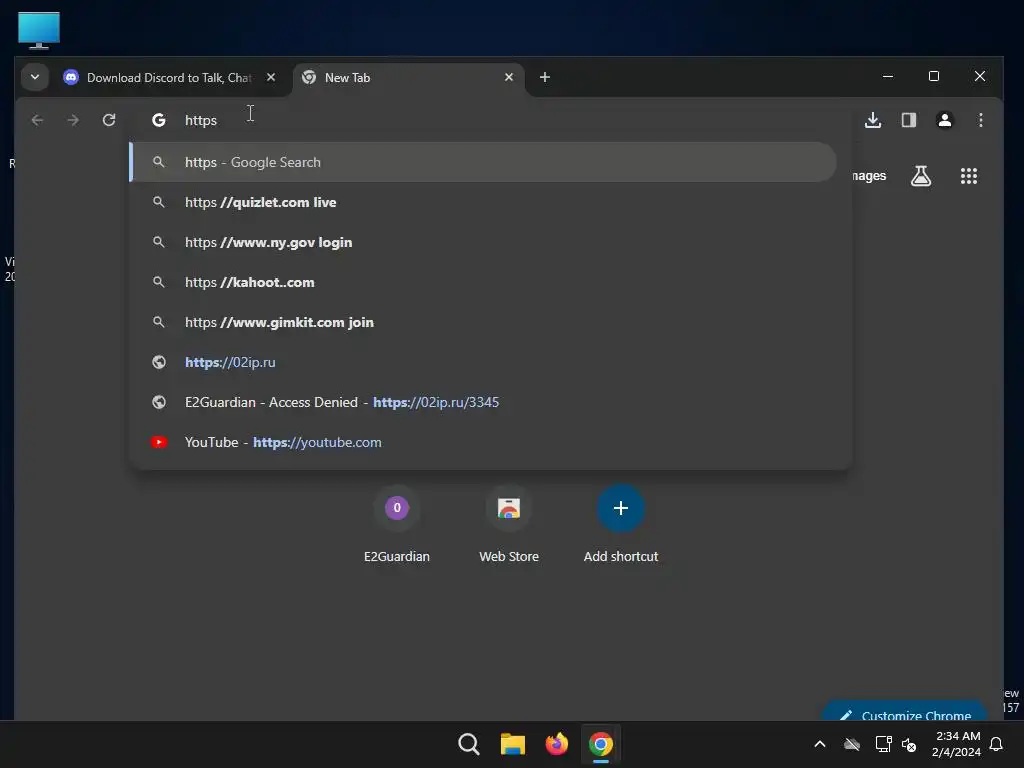Open the E2Guardian shortcut tile

396,526
